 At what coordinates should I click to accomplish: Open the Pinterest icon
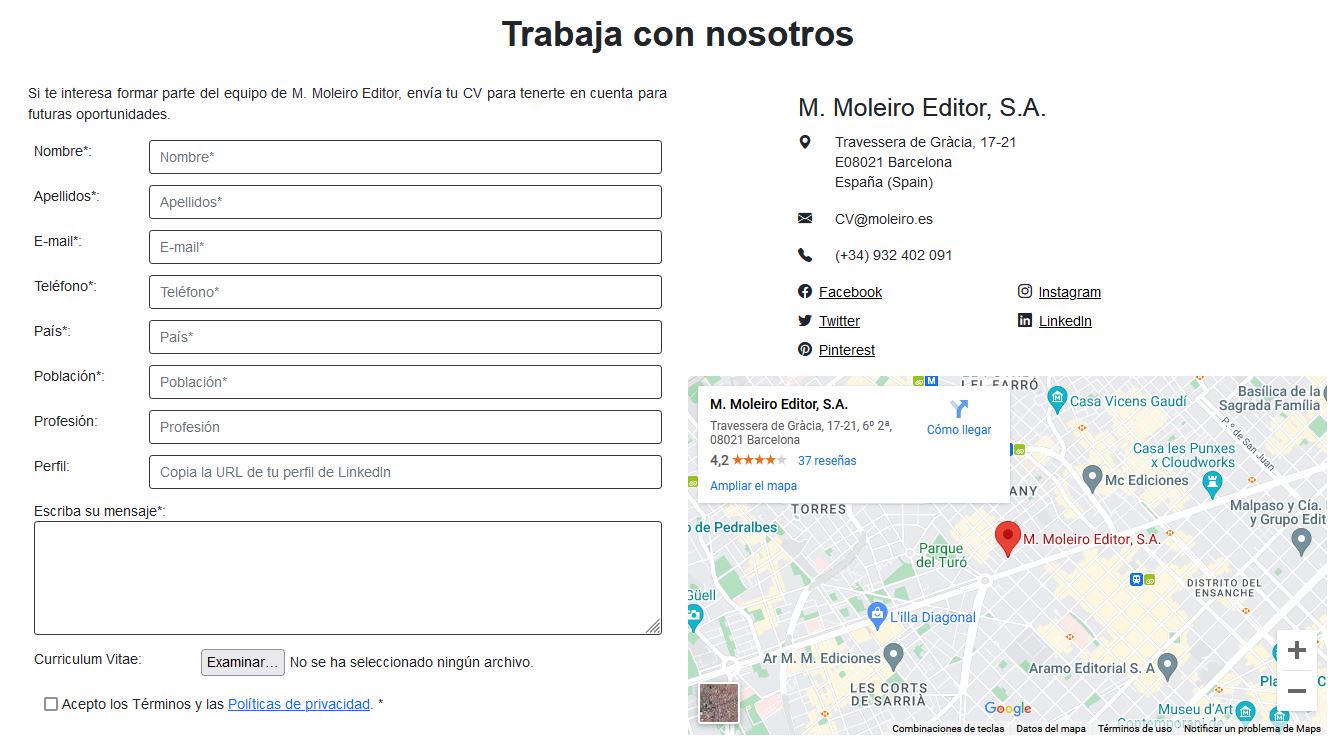(805, 349)
